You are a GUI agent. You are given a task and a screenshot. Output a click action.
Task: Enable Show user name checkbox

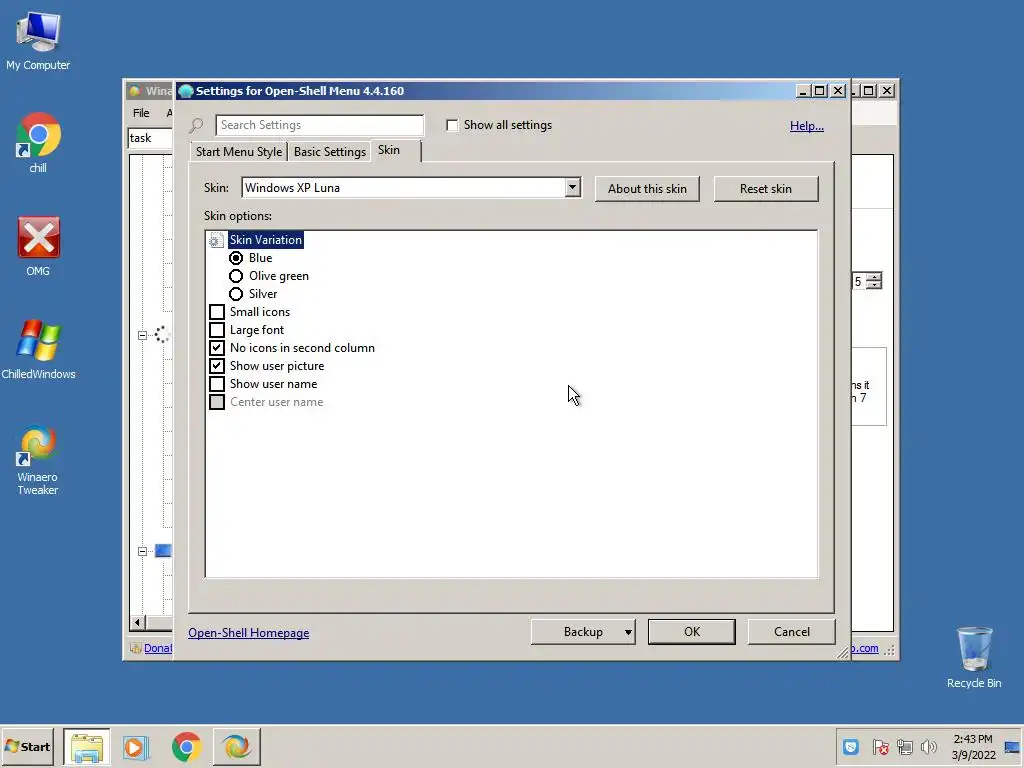[217, 384]
